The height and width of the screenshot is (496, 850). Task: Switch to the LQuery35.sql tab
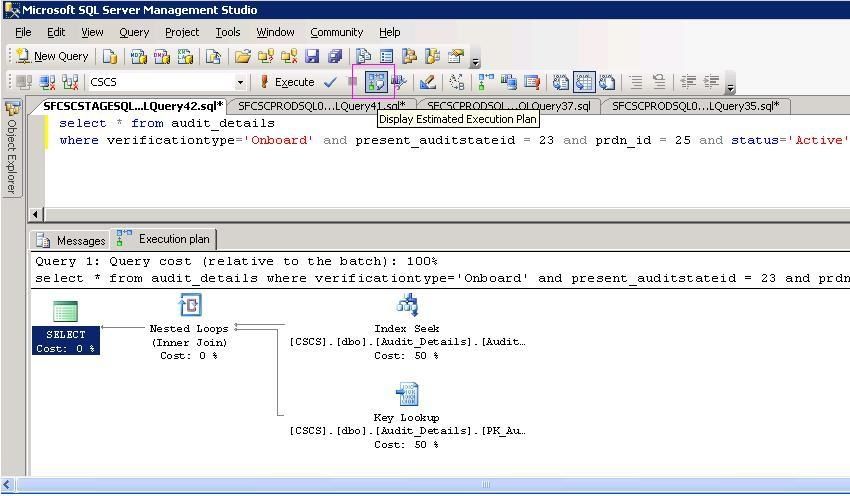click(696, 106)
